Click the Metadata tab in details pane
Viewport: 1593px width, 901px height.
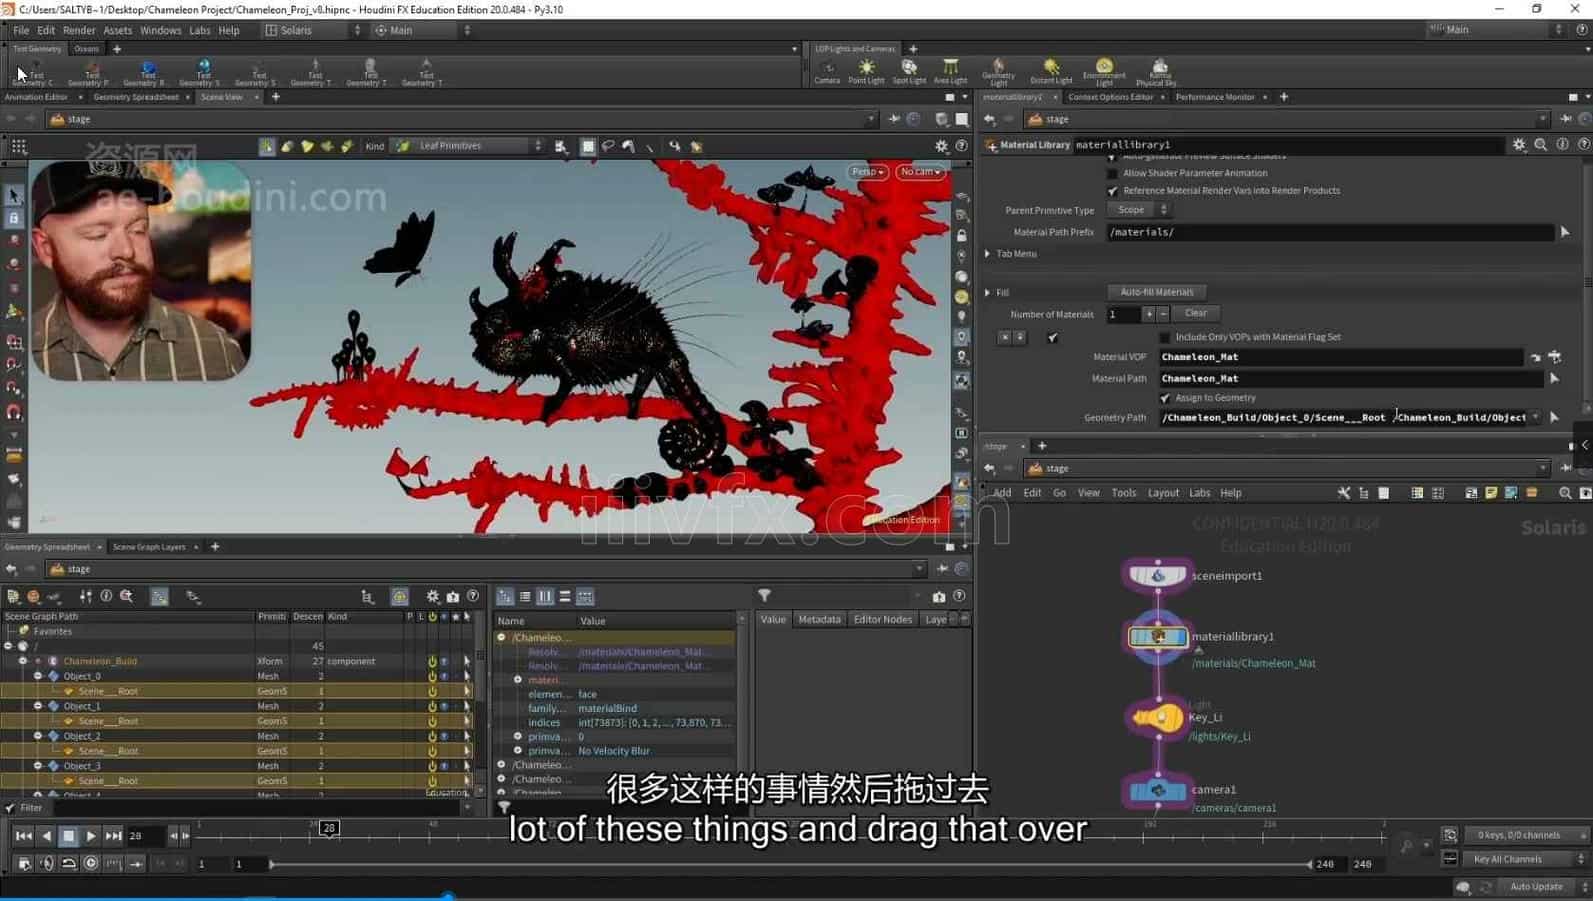819,620
